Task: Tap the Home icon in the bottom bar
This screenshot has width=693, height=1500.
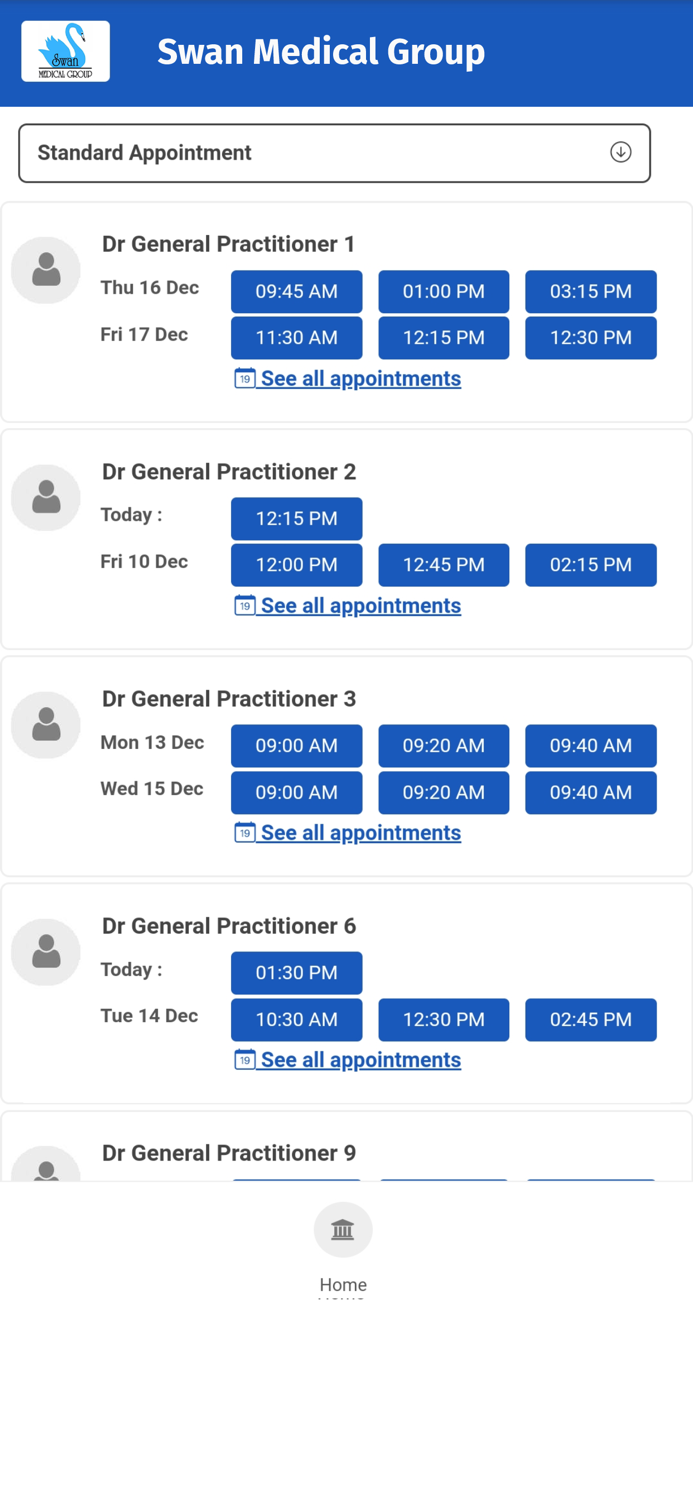Action: pyautogui.click(x=343, y=1229)
